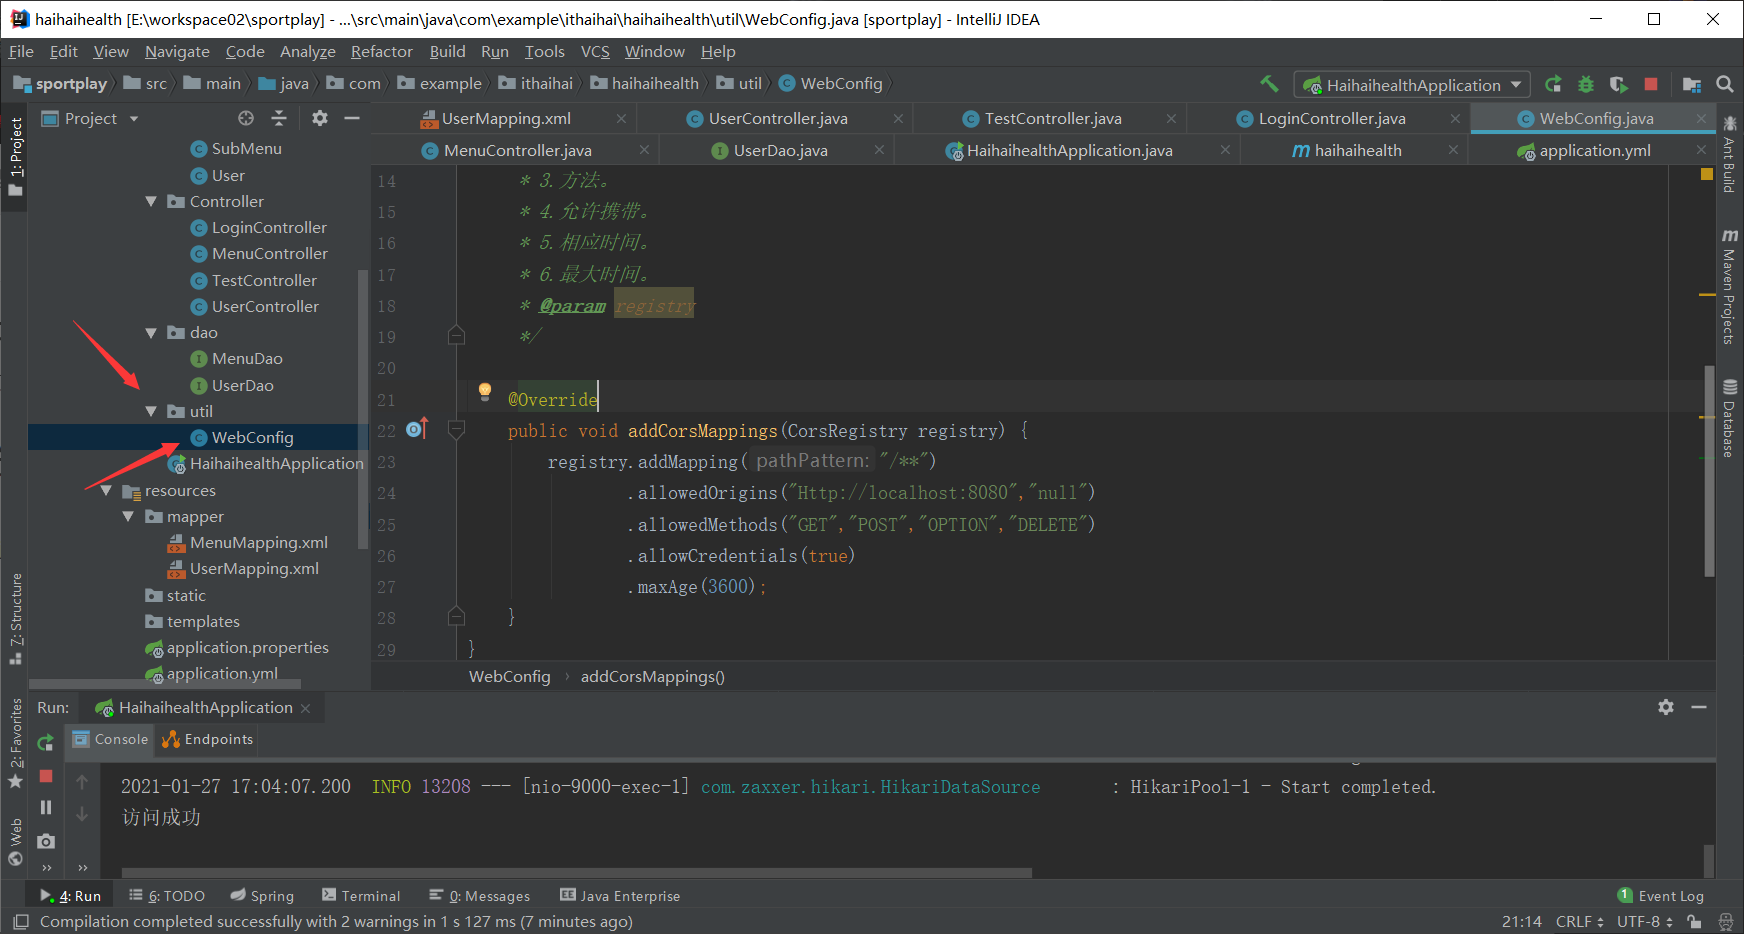Fold the addCorsMappings method at line 22
1744x934 pixels.
pyautogui.click(x=457, y=430)
